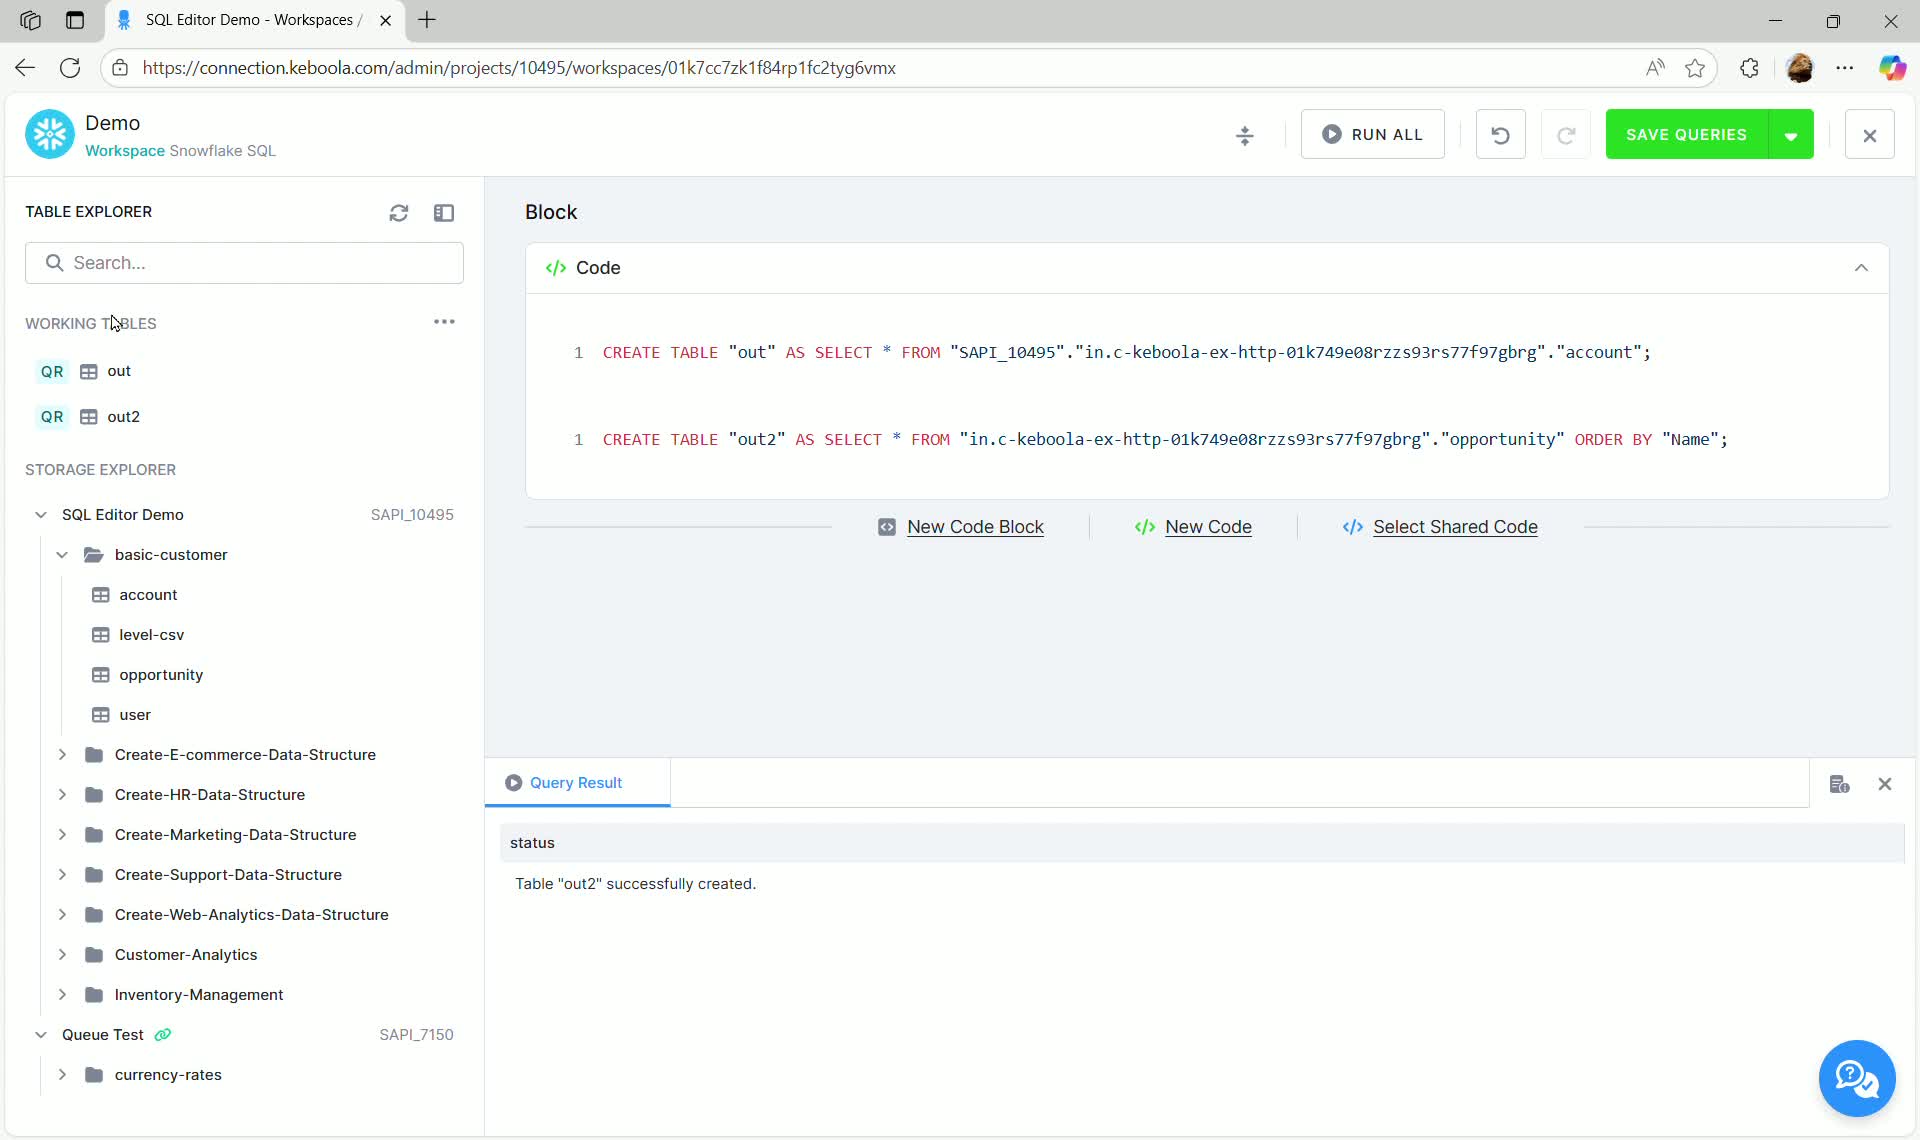1920x1140 pixels.
Task: Click the collapse rows icon in the toolbar
Action: 1245,134
